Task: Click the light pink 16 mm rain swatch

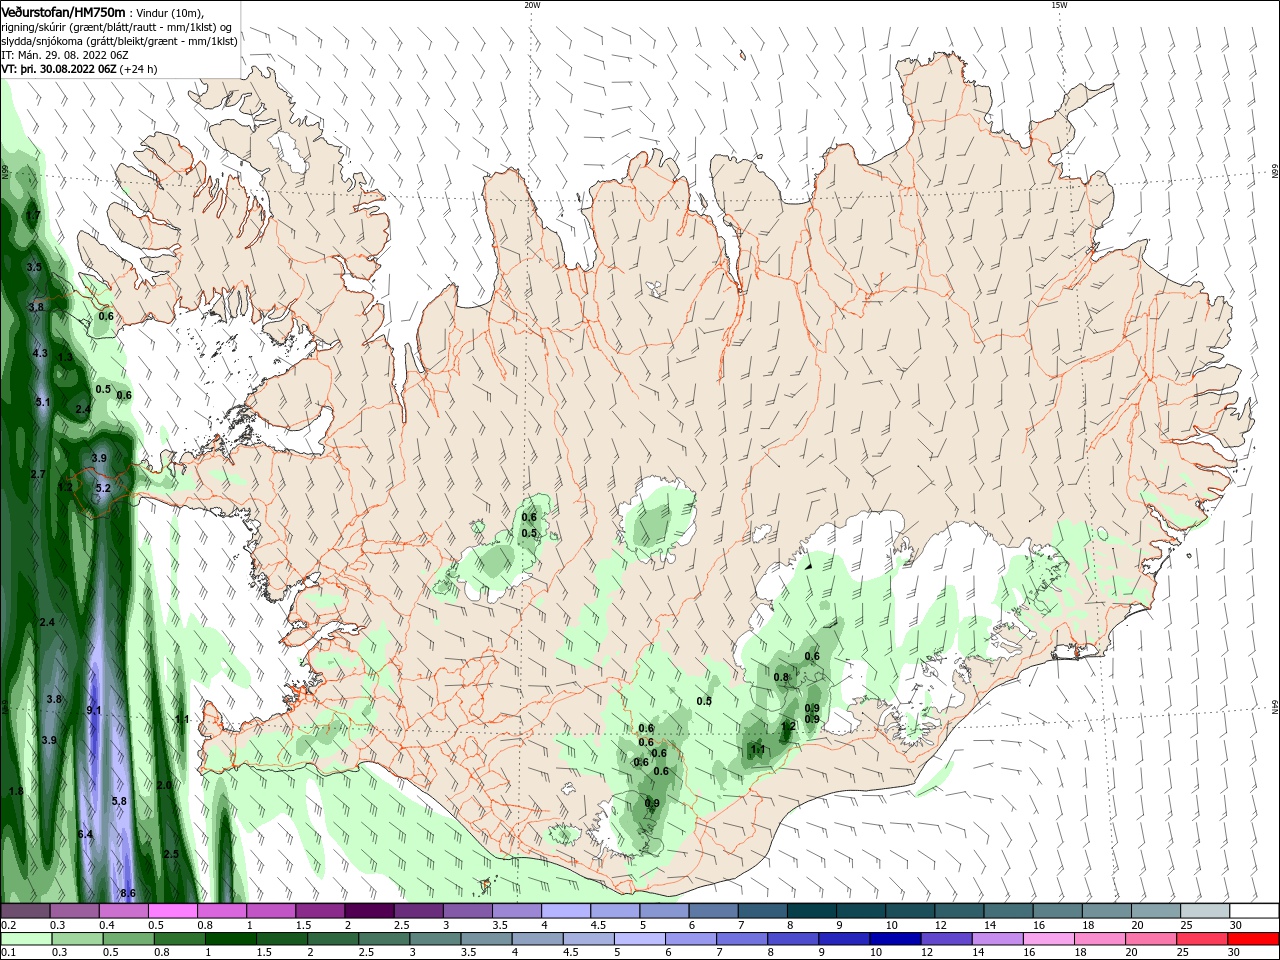Action: pos(1048,939)
